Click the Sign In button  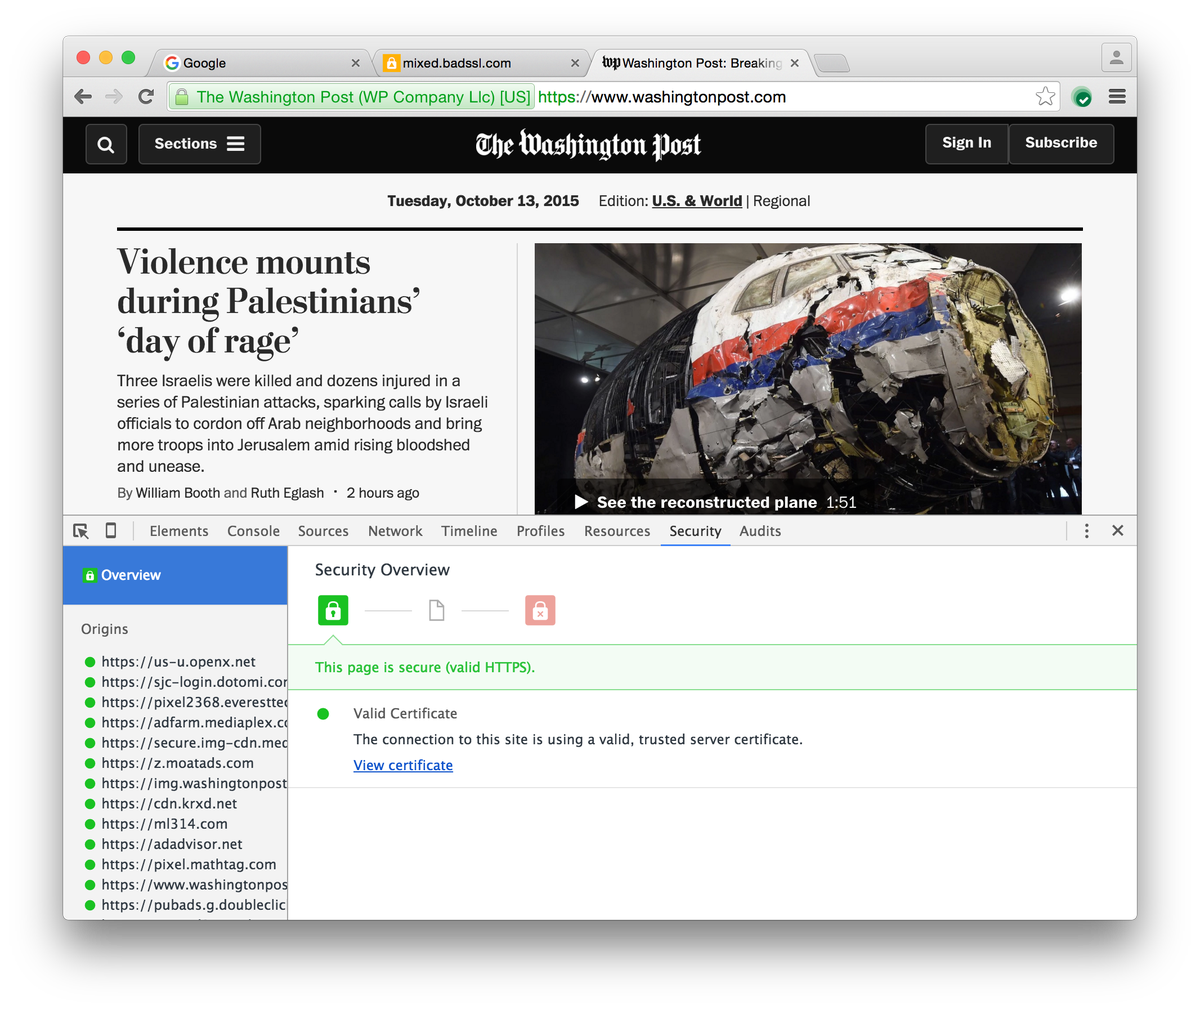pos(967,143)
